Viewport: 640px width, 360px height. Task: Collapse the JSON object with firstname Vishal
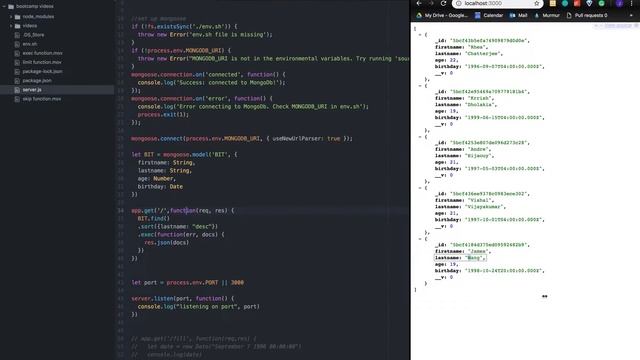click(420, 188)
